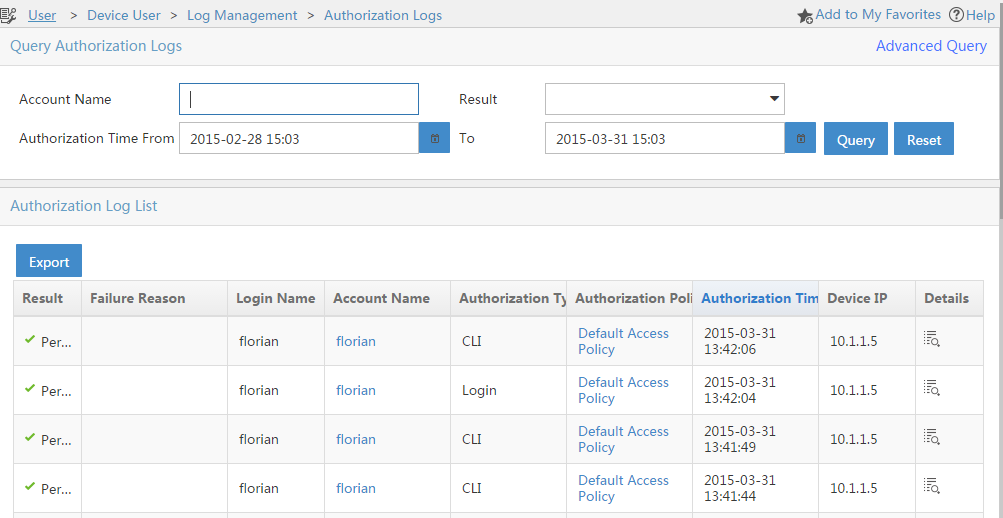Sort by Authorization Time column header
Screen dimensions: 1003x518
759,298
